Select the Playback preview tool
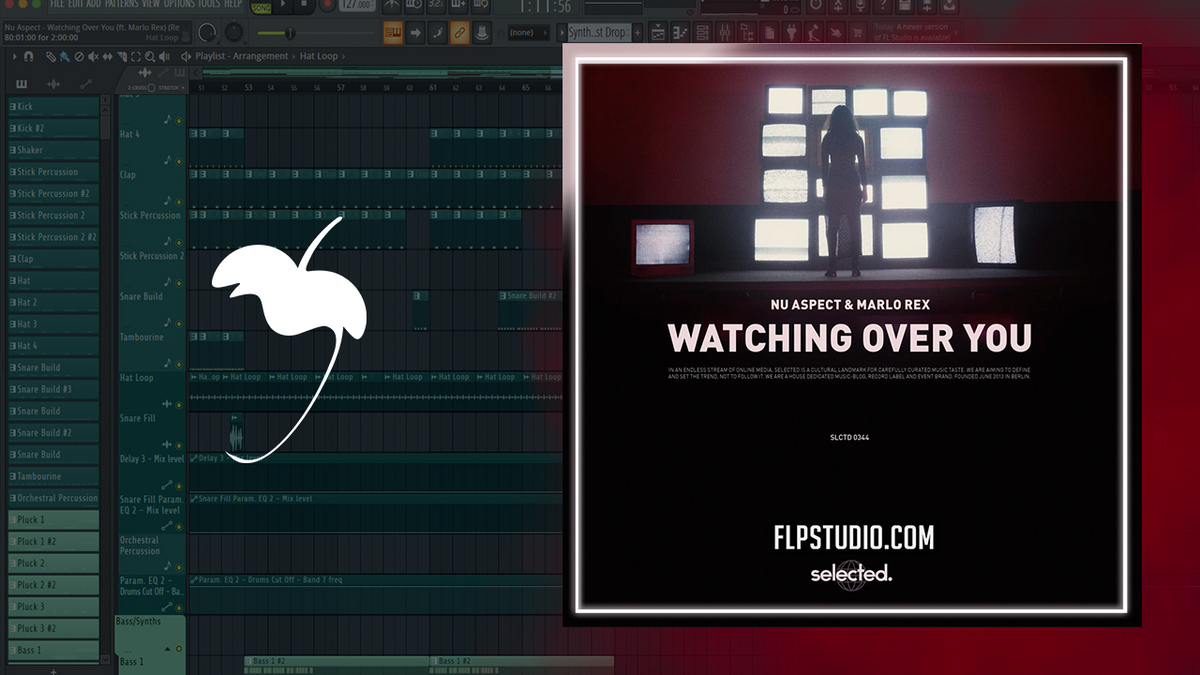This screenshot has height=675, width=1200. tap(164, 56)
